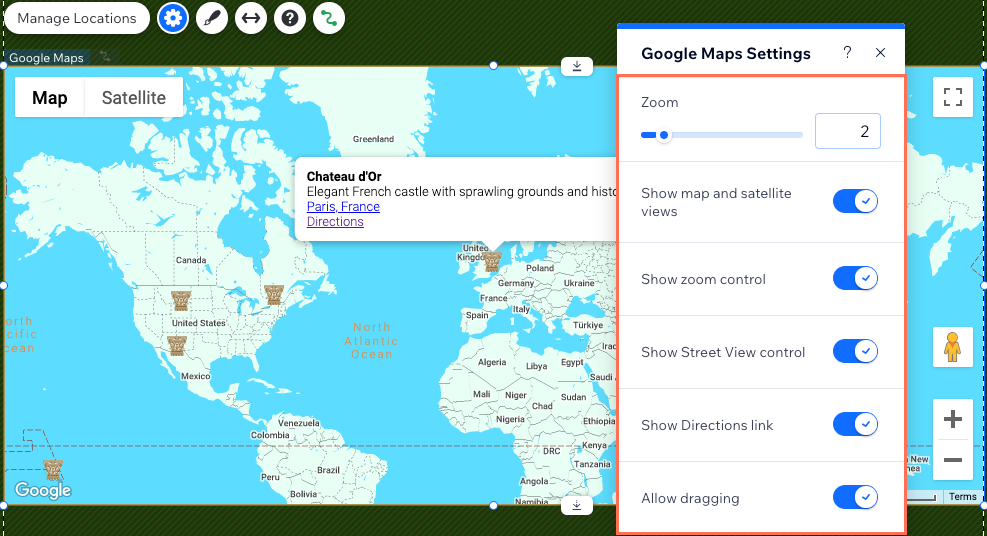Image resolution: width=987 pixels, height=536 pixels.
Task: Select the top download handle icon
Action: tap(577, 66)
